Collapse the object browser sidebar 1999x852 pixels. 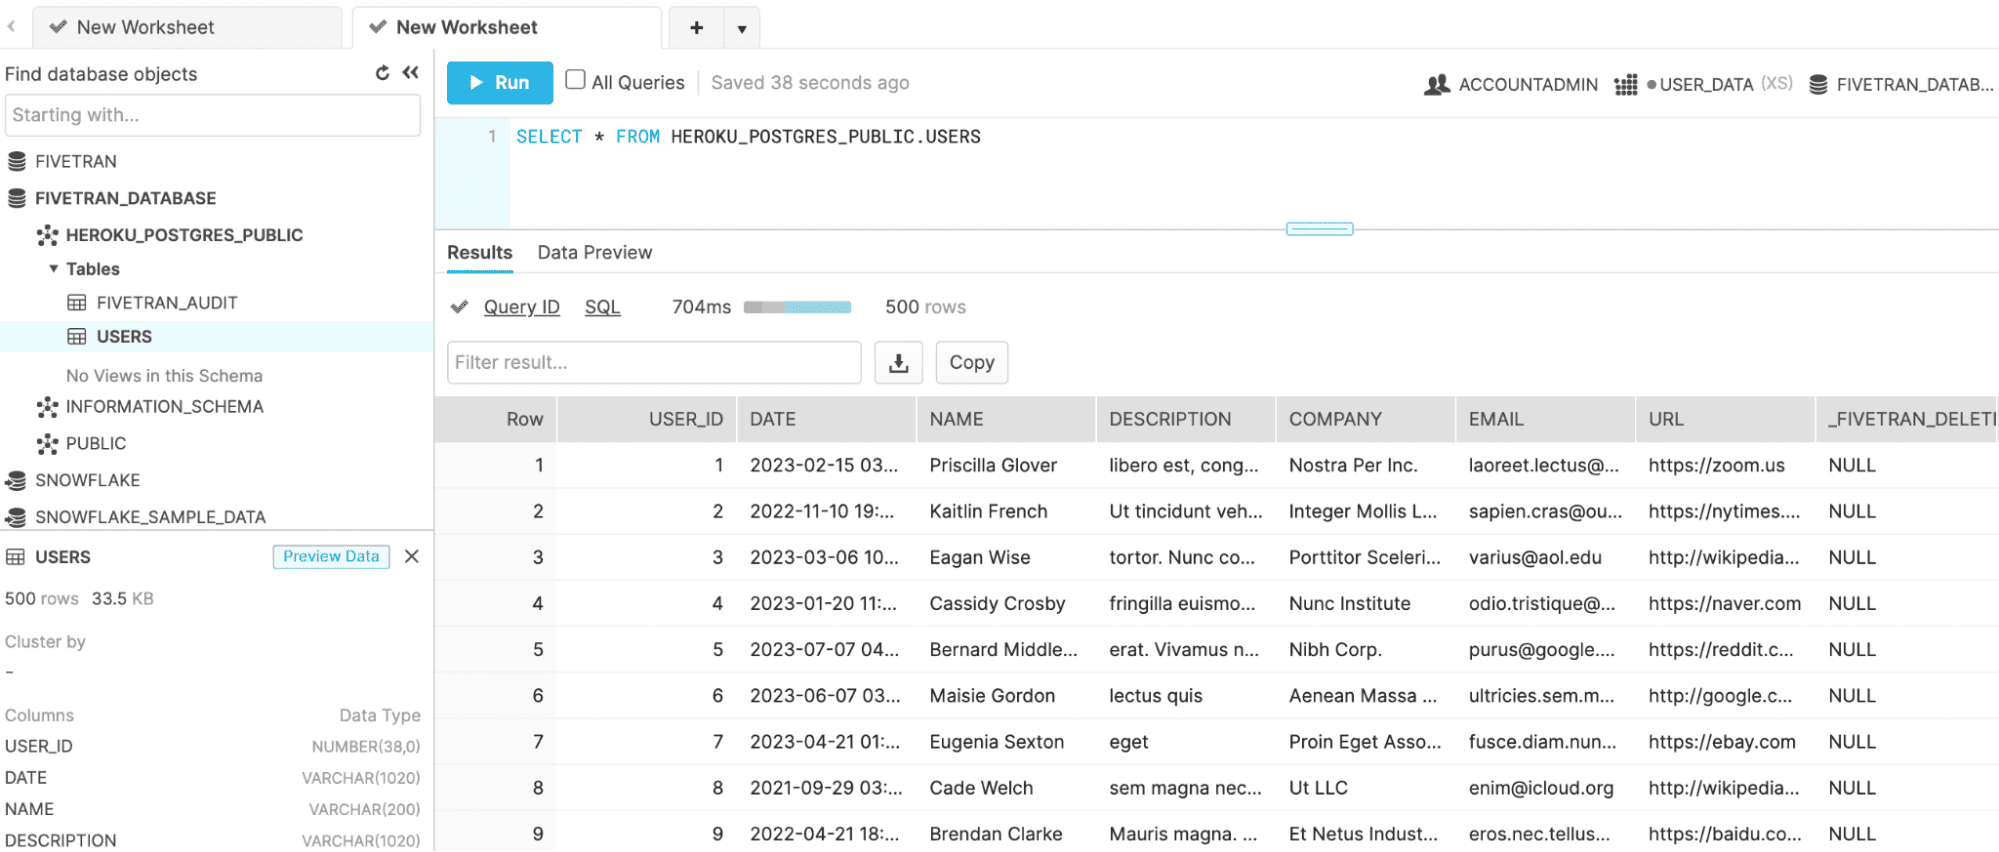(x=411, y=72)
